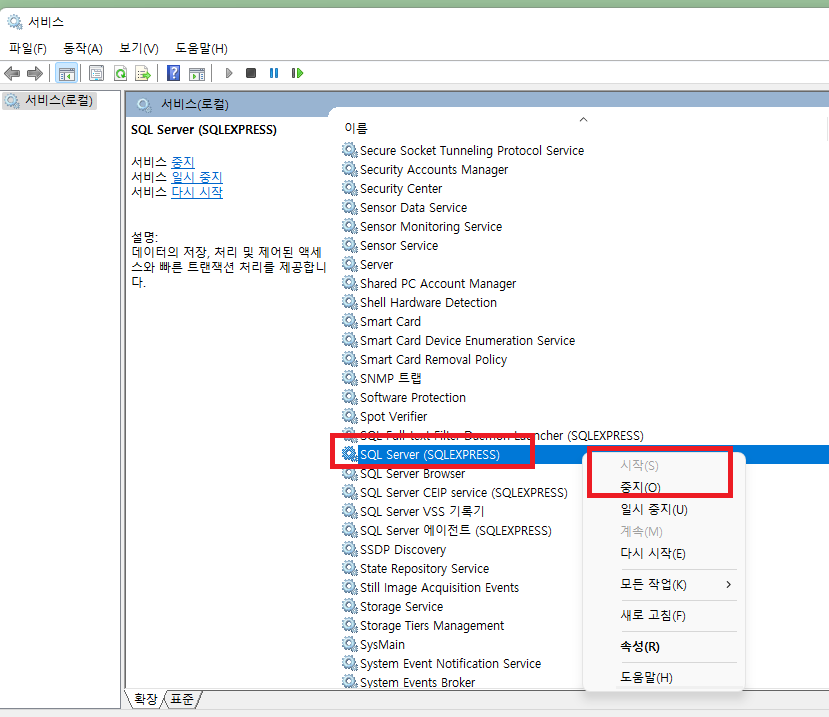Click the gear icon beside Smart Card

(349, 321)
